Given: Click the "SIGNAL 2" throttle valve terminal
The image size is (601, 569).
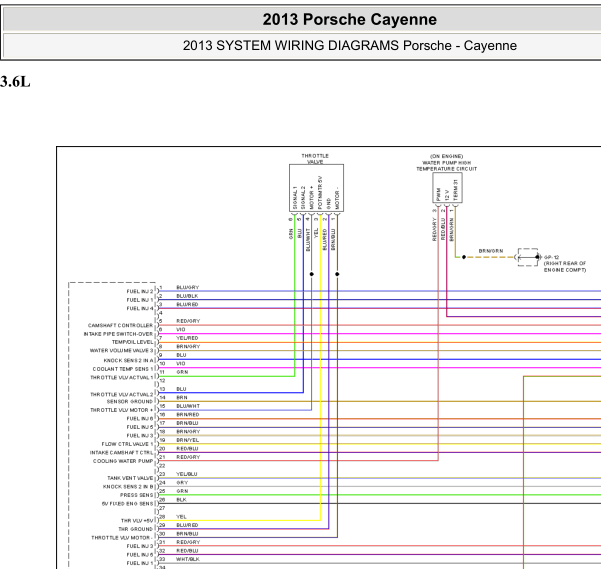Looking at the screenshot, I should click(303, 198).
